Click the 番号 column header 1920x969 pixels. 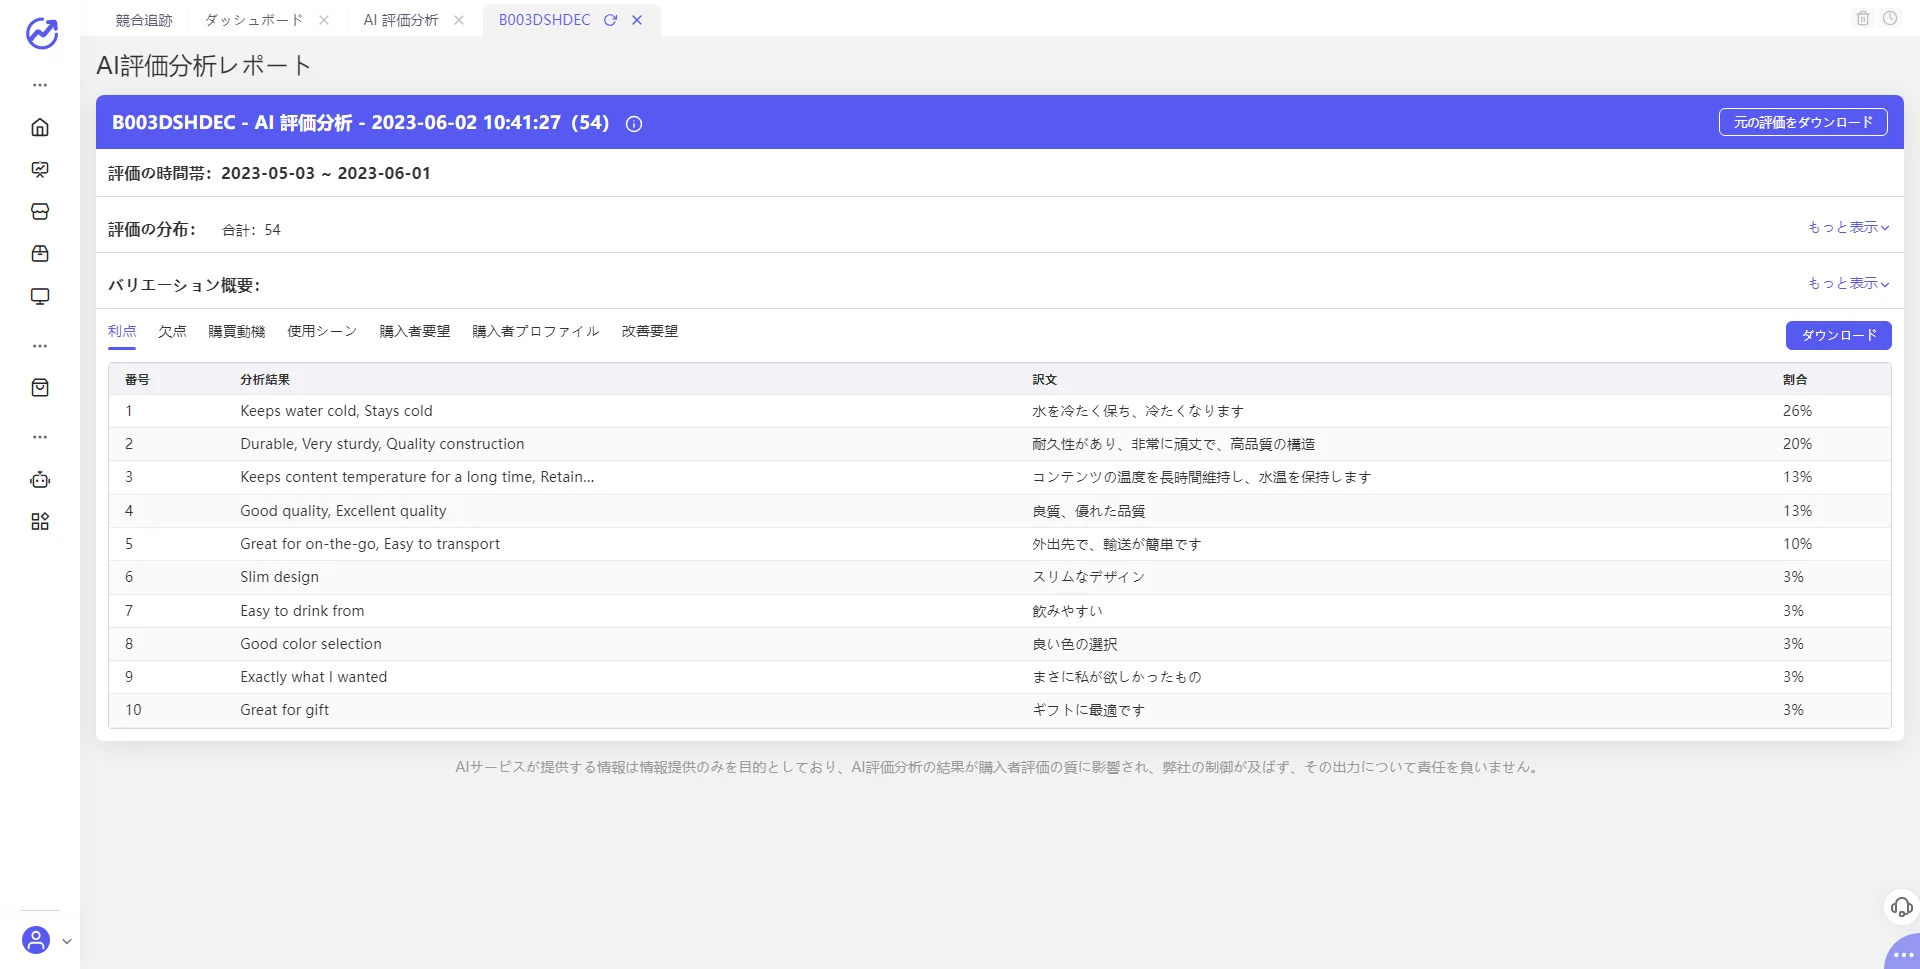point(137,380)
